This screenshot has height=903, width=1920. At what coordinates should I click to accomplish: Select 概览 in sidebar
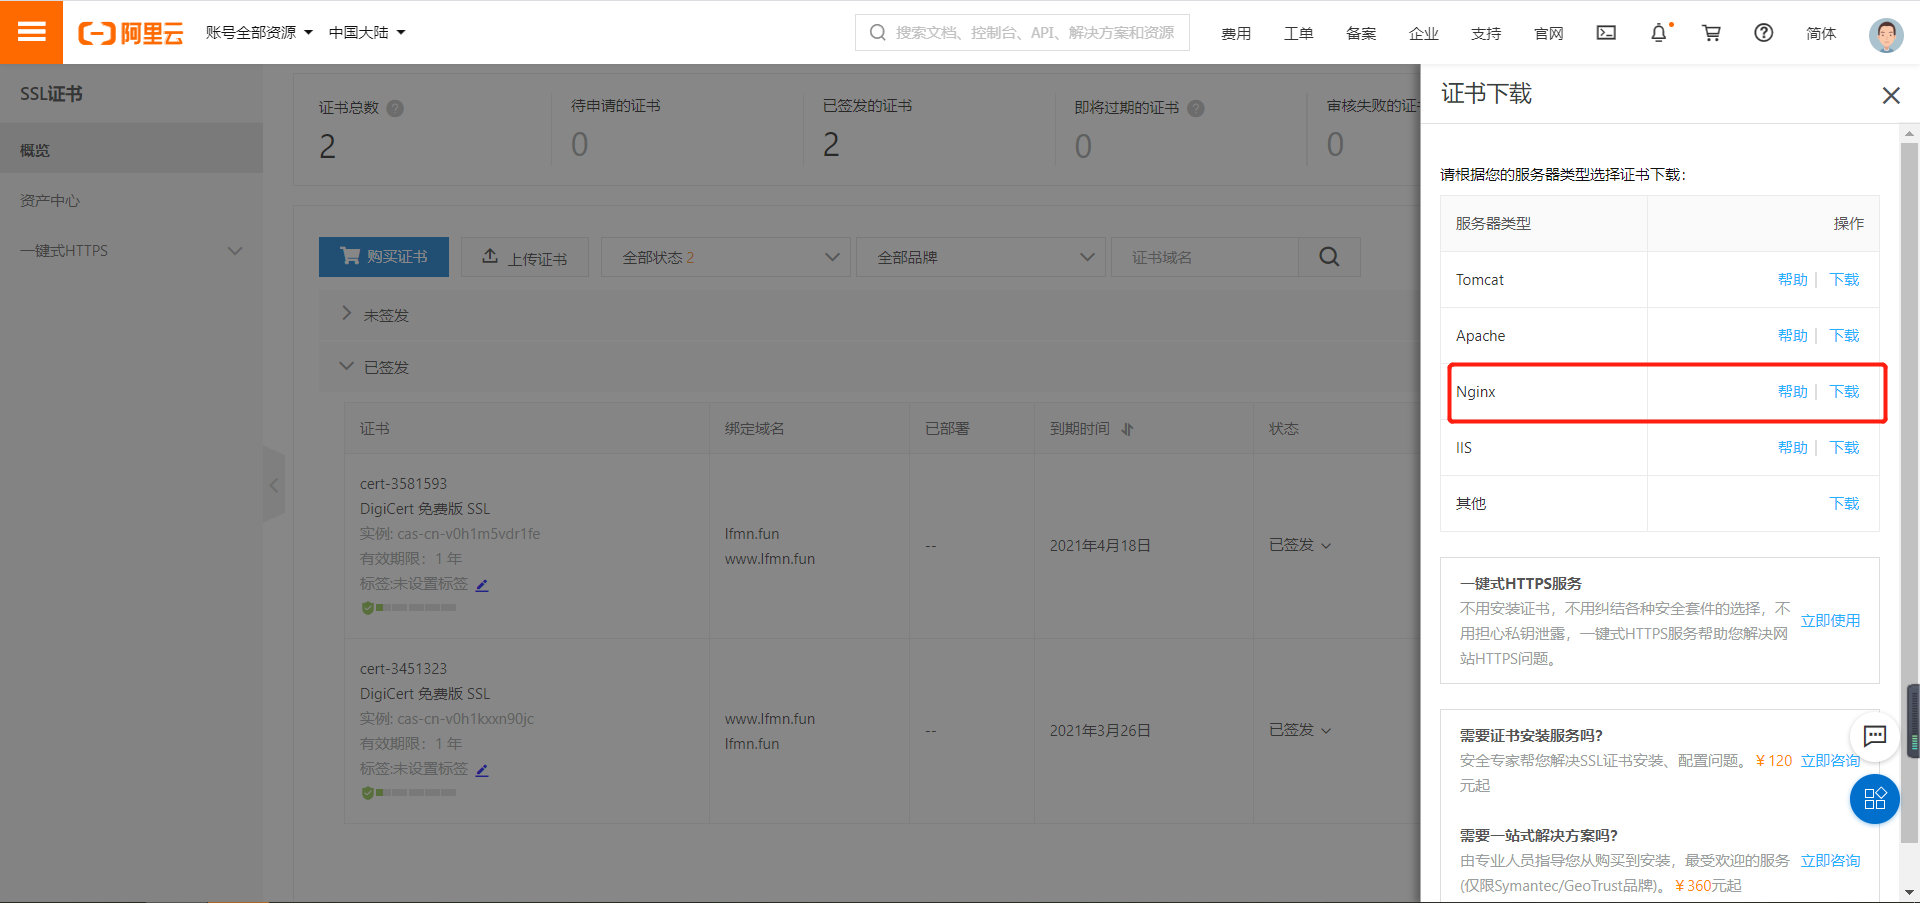click(x=131, y=149)
